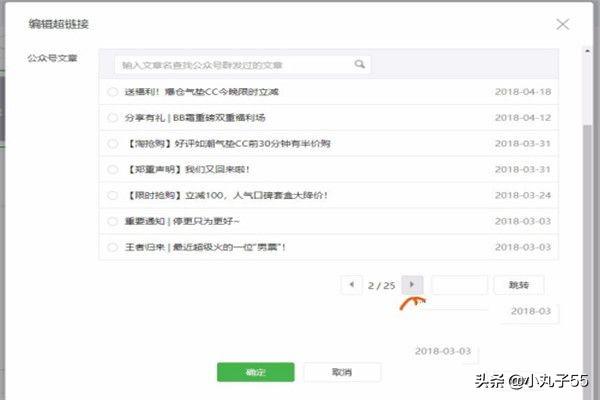Click the 2018-04-18 date text
600x400 pixels.
(523, 92)
